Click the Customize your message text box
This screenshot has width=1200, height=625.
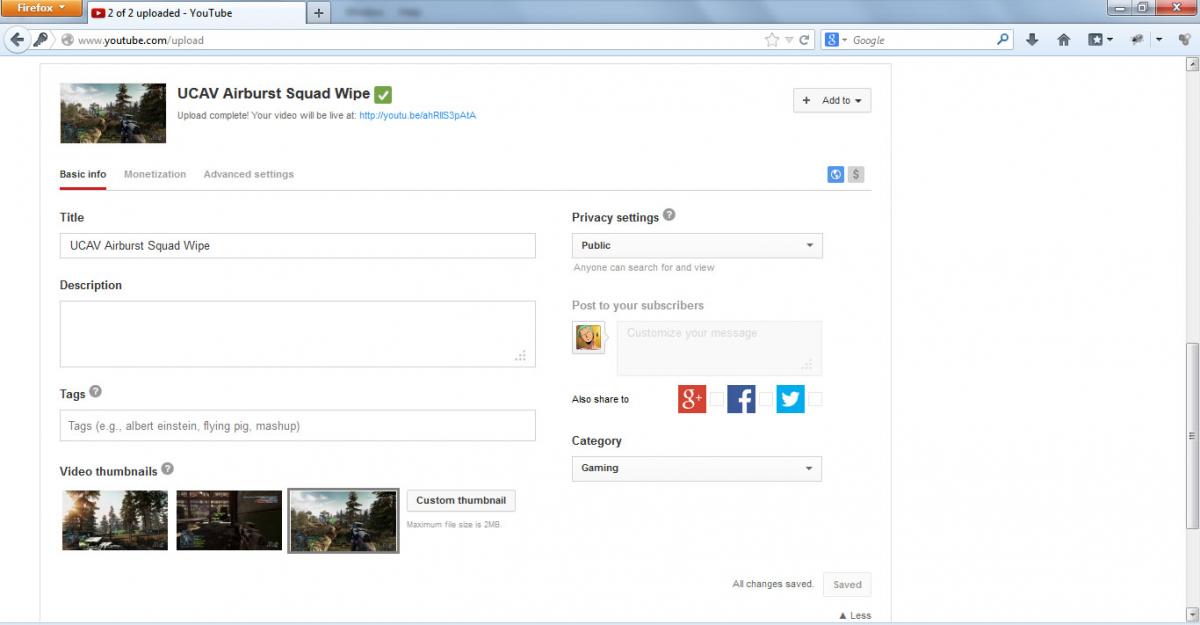click(719, 348)
